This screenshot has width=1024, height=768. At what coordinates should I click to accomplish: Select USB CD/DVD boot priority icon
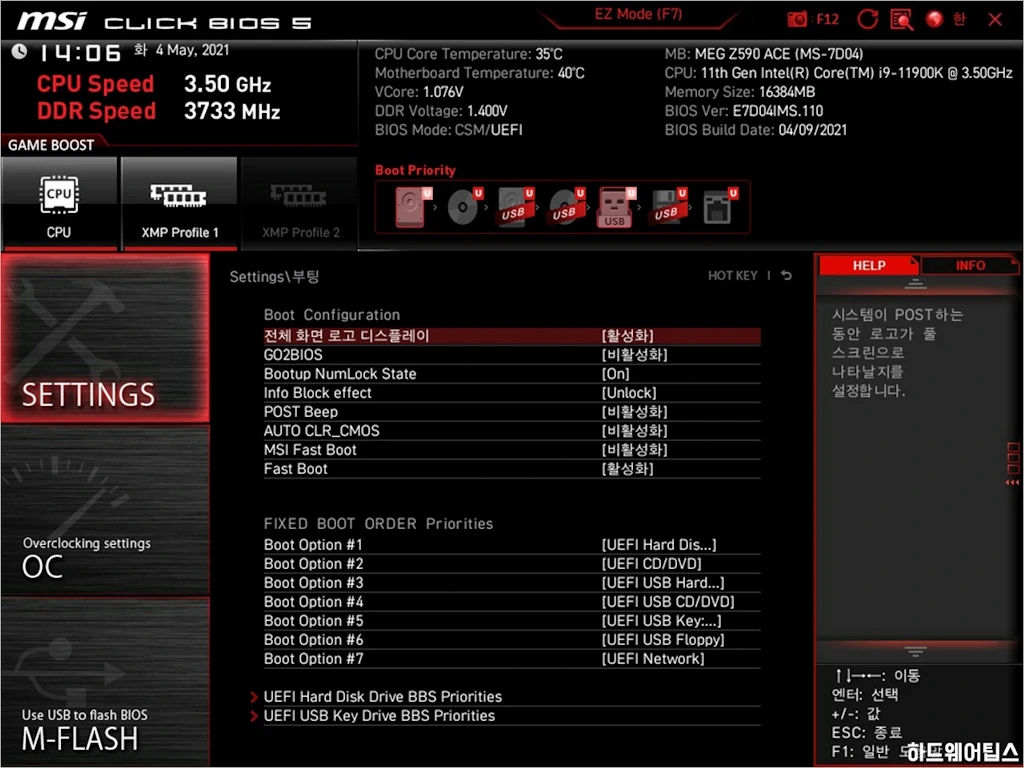point(566,207)
